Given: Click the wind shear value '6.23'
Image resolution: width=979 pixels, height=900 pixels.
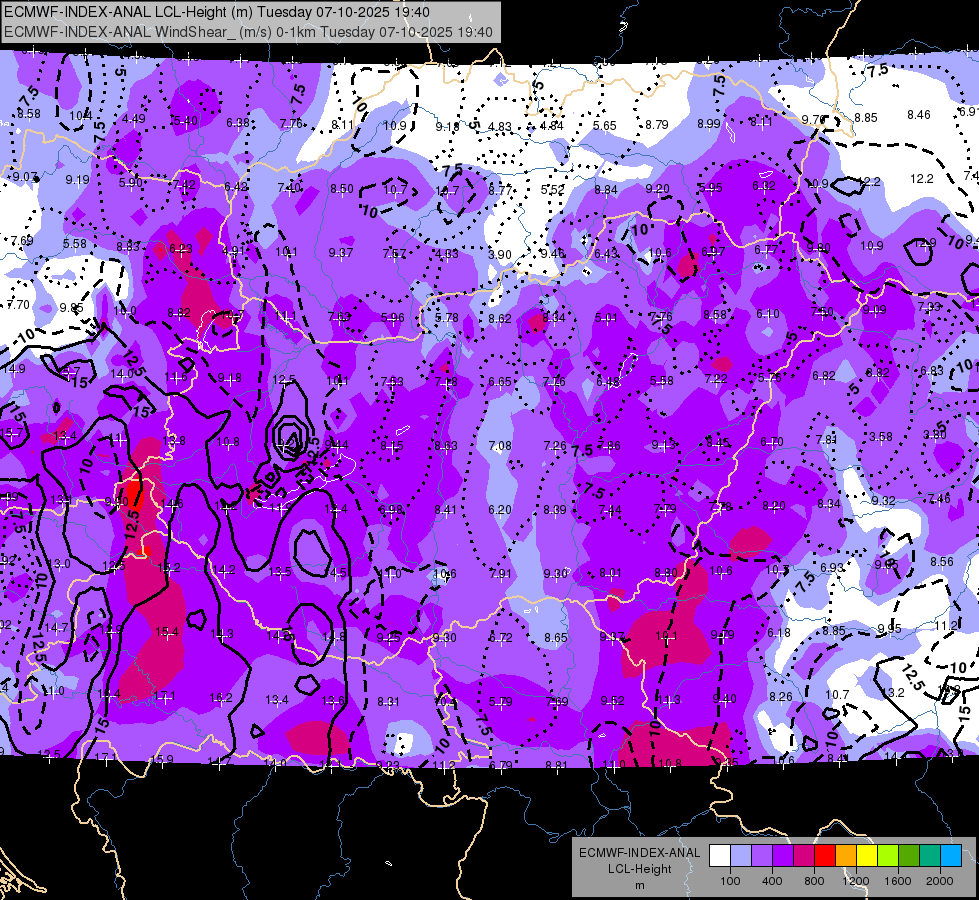Looking at the screenshot, I should pos(180,248).
